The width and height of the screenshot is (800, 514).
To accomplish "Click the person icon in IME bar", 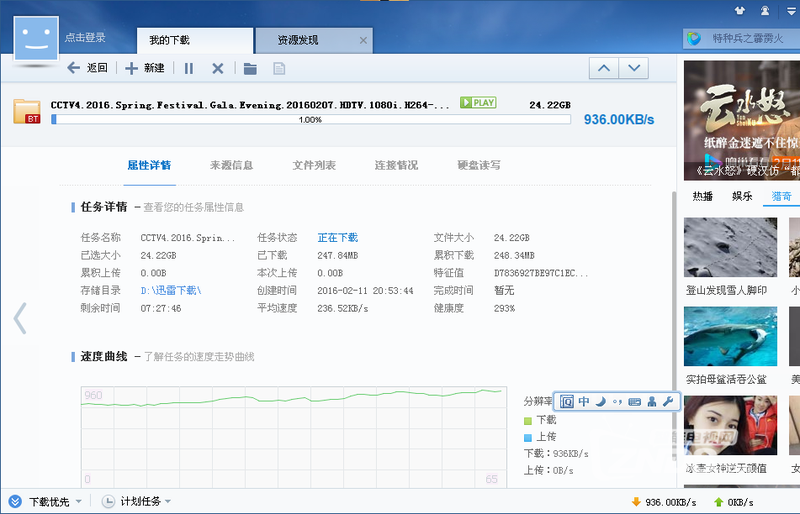I will [652, 402].
